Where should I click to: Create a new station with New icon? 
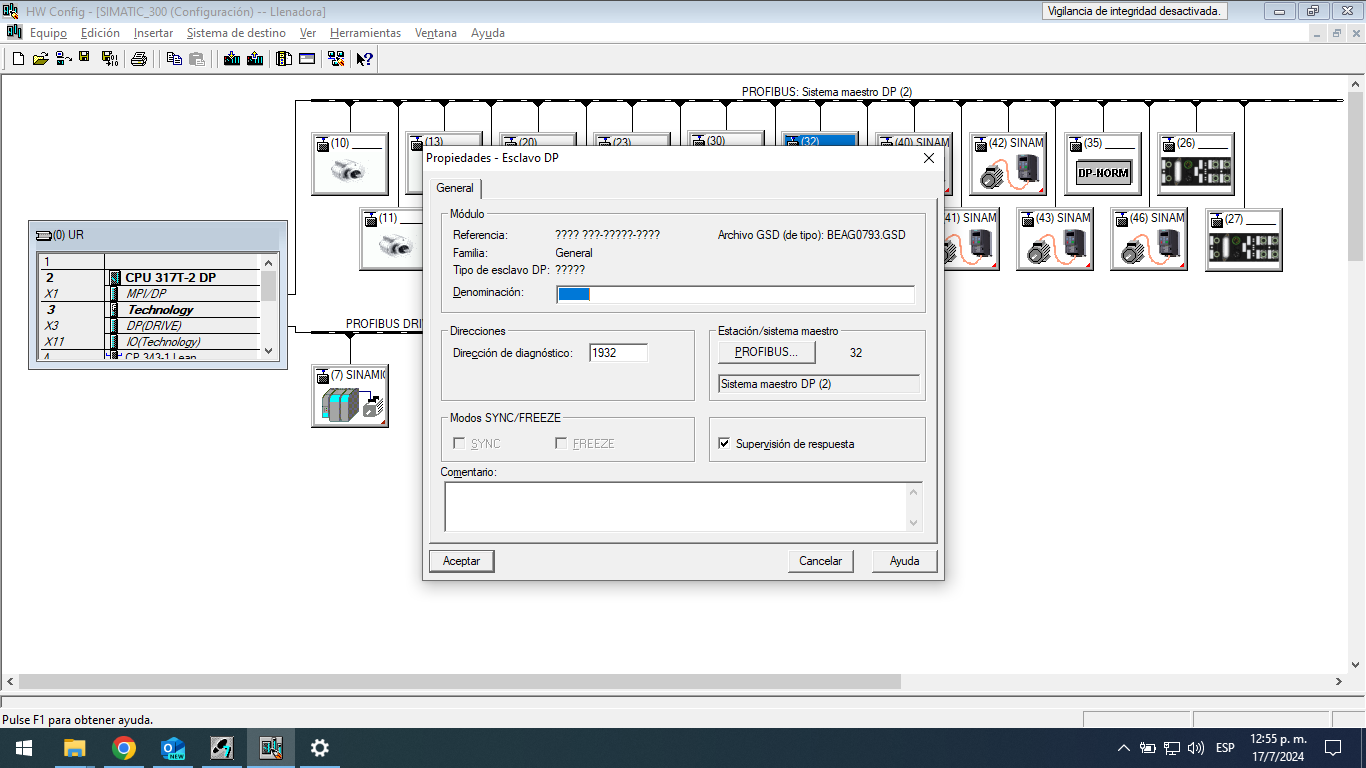18,59
